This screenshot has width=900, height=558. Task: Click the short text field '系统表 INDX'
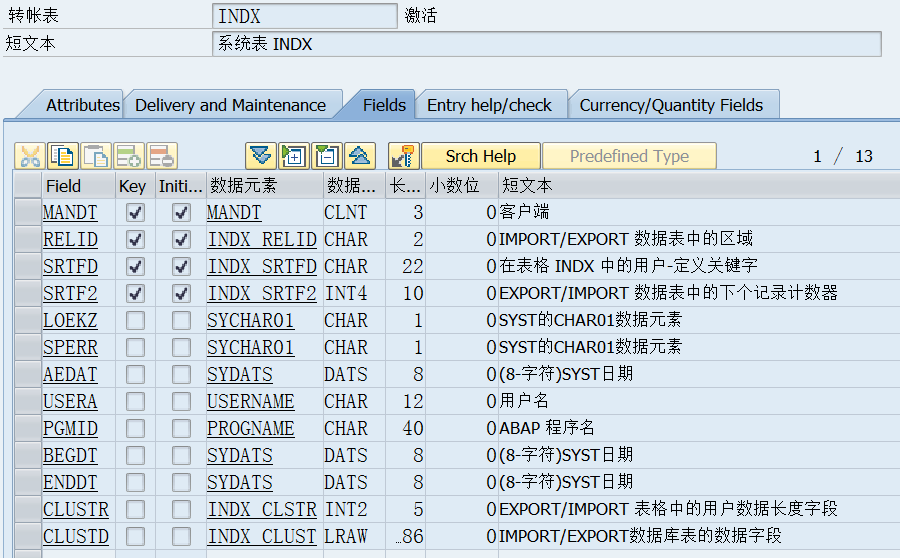pyautogui.click(x=547, y=44)
